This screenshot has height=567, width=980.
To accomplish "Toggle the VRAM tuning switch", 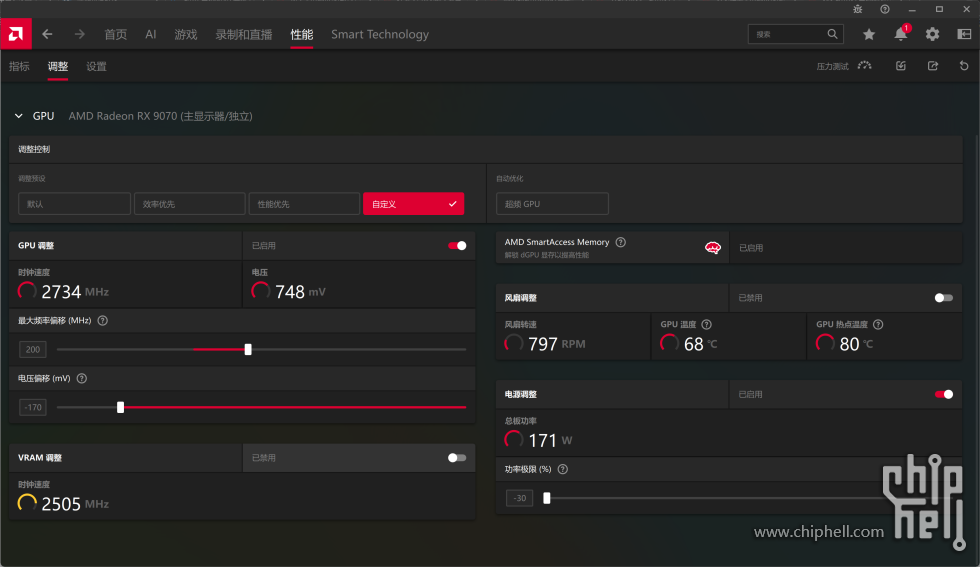I will click(x=457, y=458).
